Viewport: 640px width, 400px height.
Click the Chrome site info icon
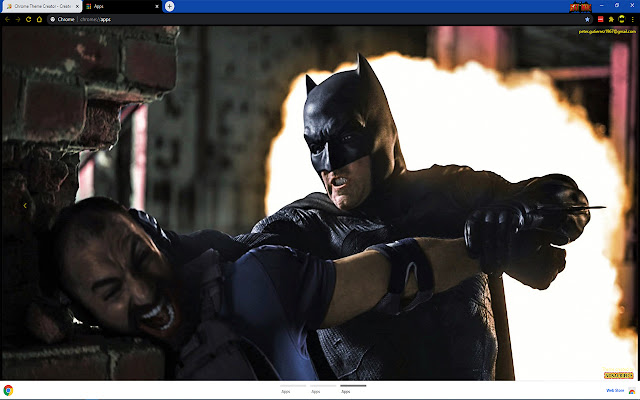tap(53, 19)
